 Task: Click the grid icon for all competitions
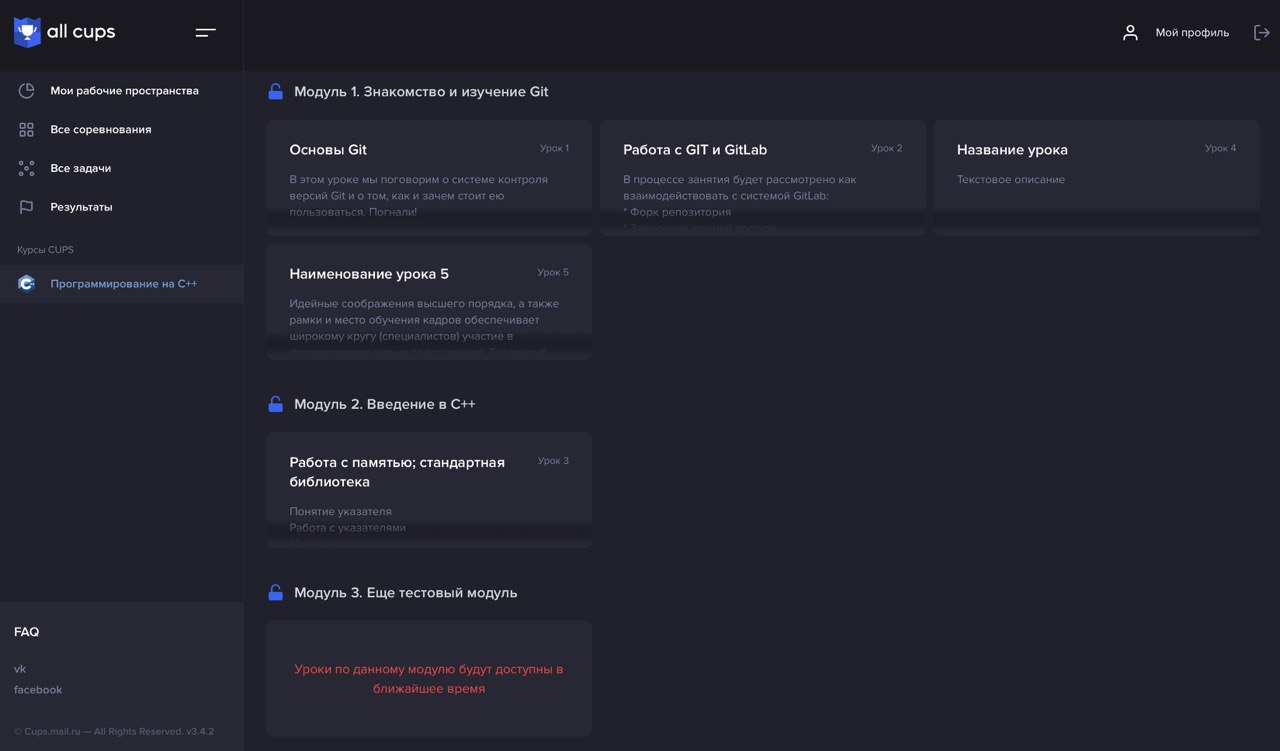point(27,130)
